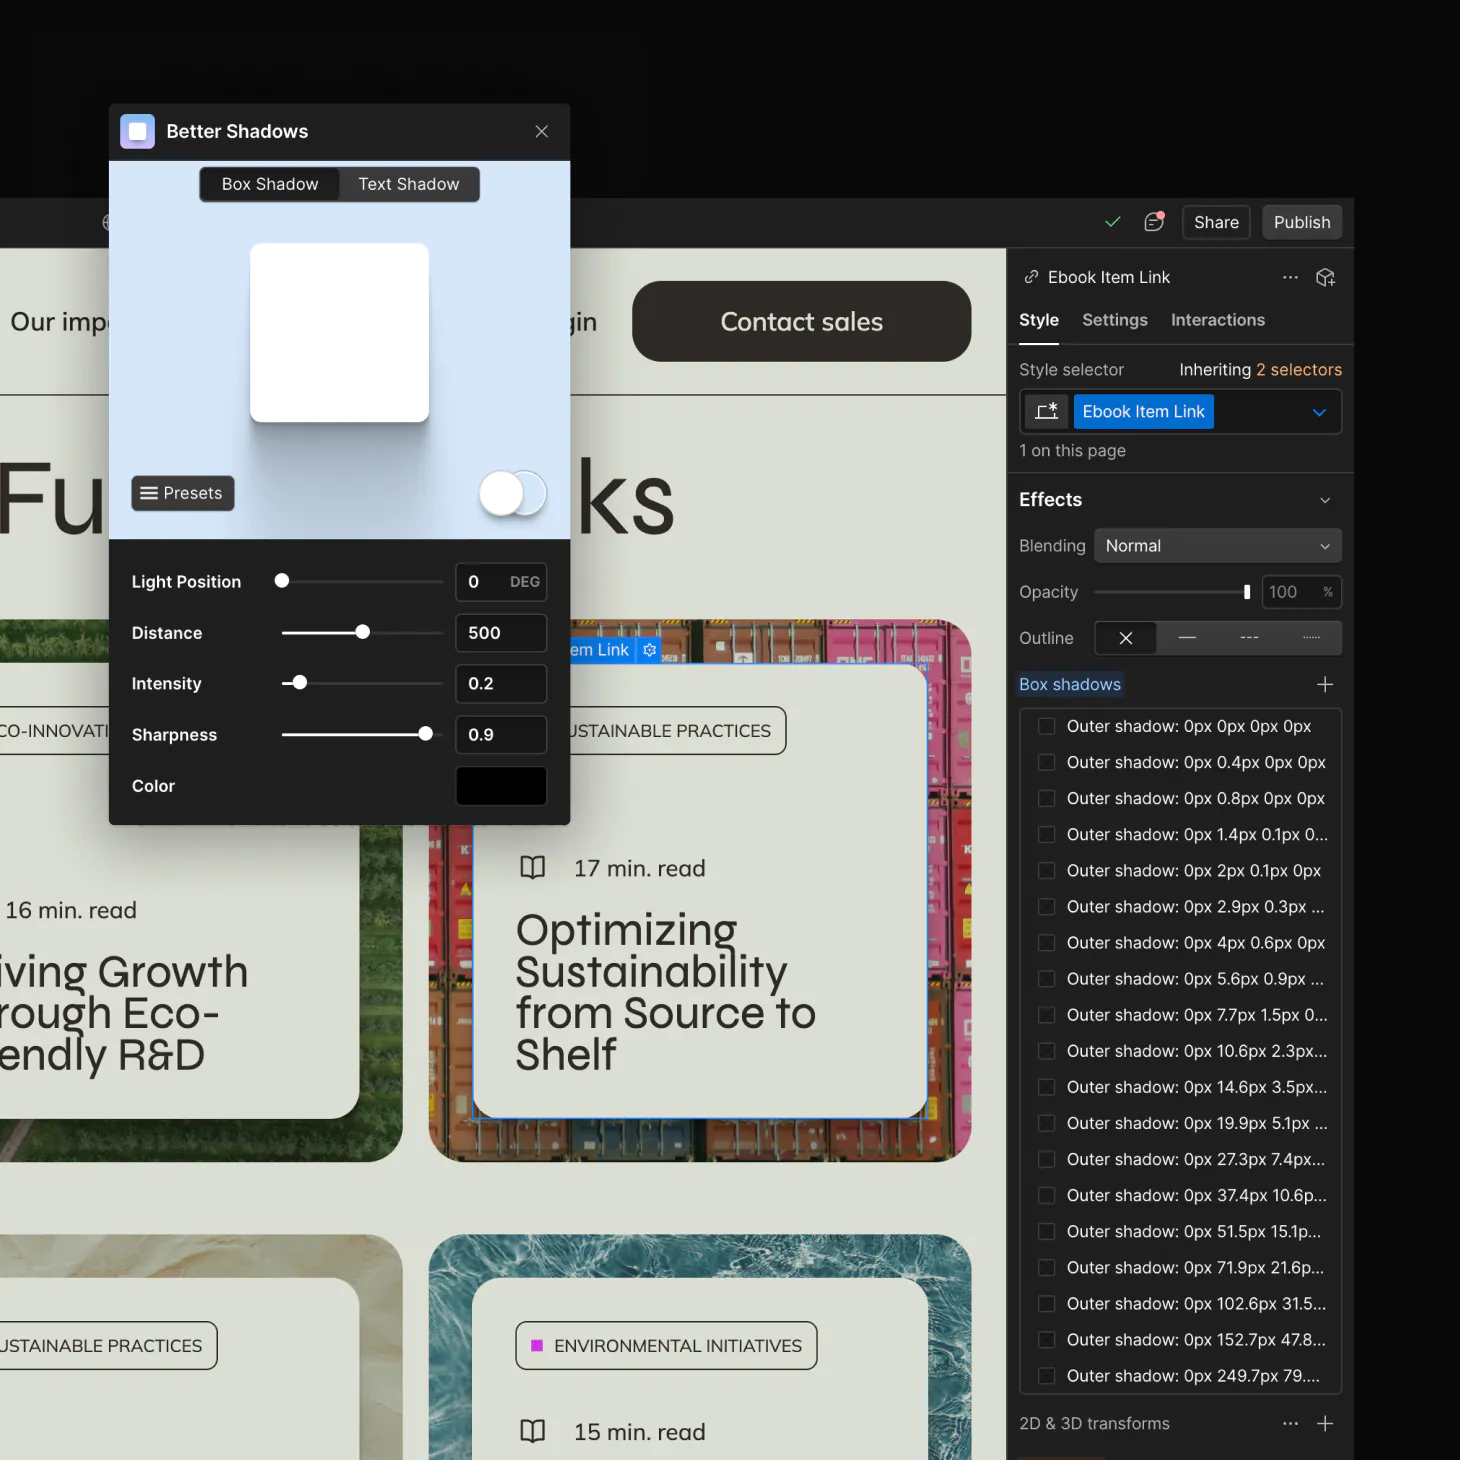
Task: Click the Publish button
Action: point(1301,222)
